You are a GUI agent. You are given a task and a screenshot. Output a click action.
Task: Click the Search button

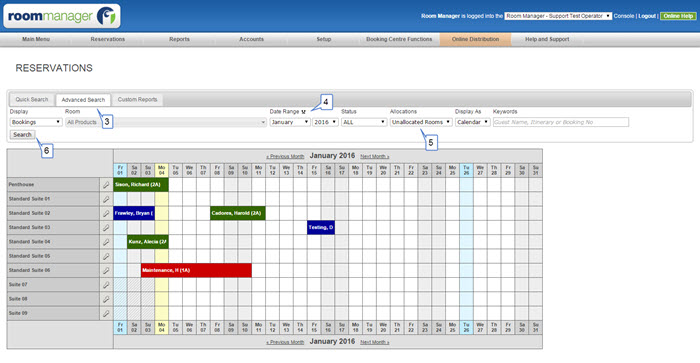click(x=22, y=134)
